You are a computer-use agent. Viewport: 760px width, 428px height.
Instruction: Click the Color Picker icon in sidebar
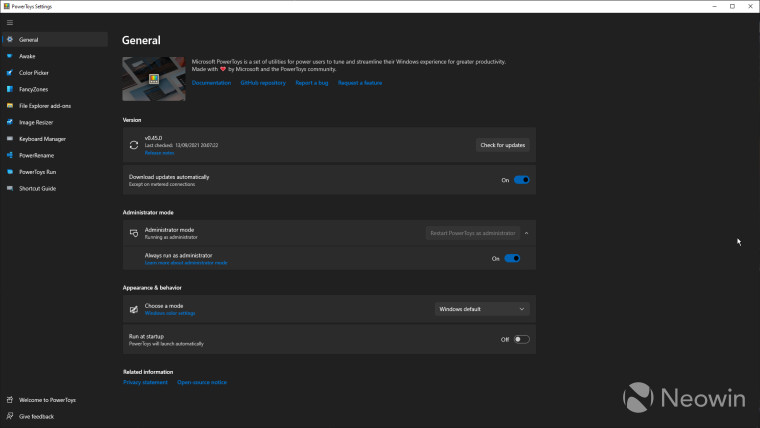pyautogui.click(x=9, y=72)
